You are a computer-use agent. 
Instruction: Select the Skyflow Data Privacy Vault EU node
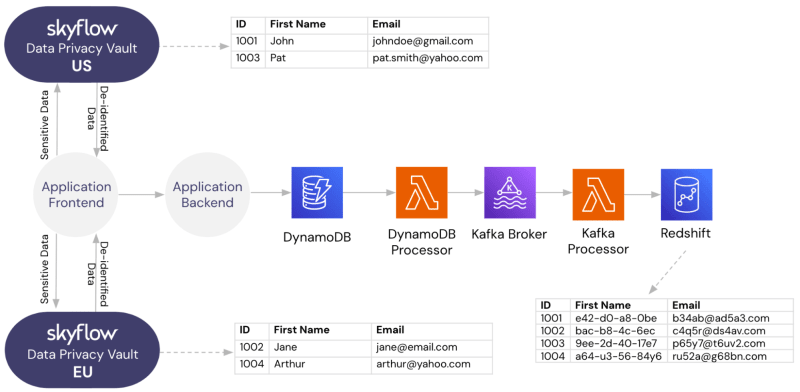pyautogui.click(x=82, y=350)
